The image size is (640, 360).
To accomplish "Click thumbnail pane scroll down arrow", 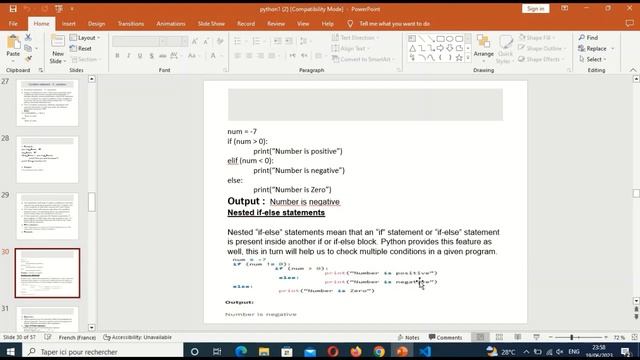I will coord(91,327).
